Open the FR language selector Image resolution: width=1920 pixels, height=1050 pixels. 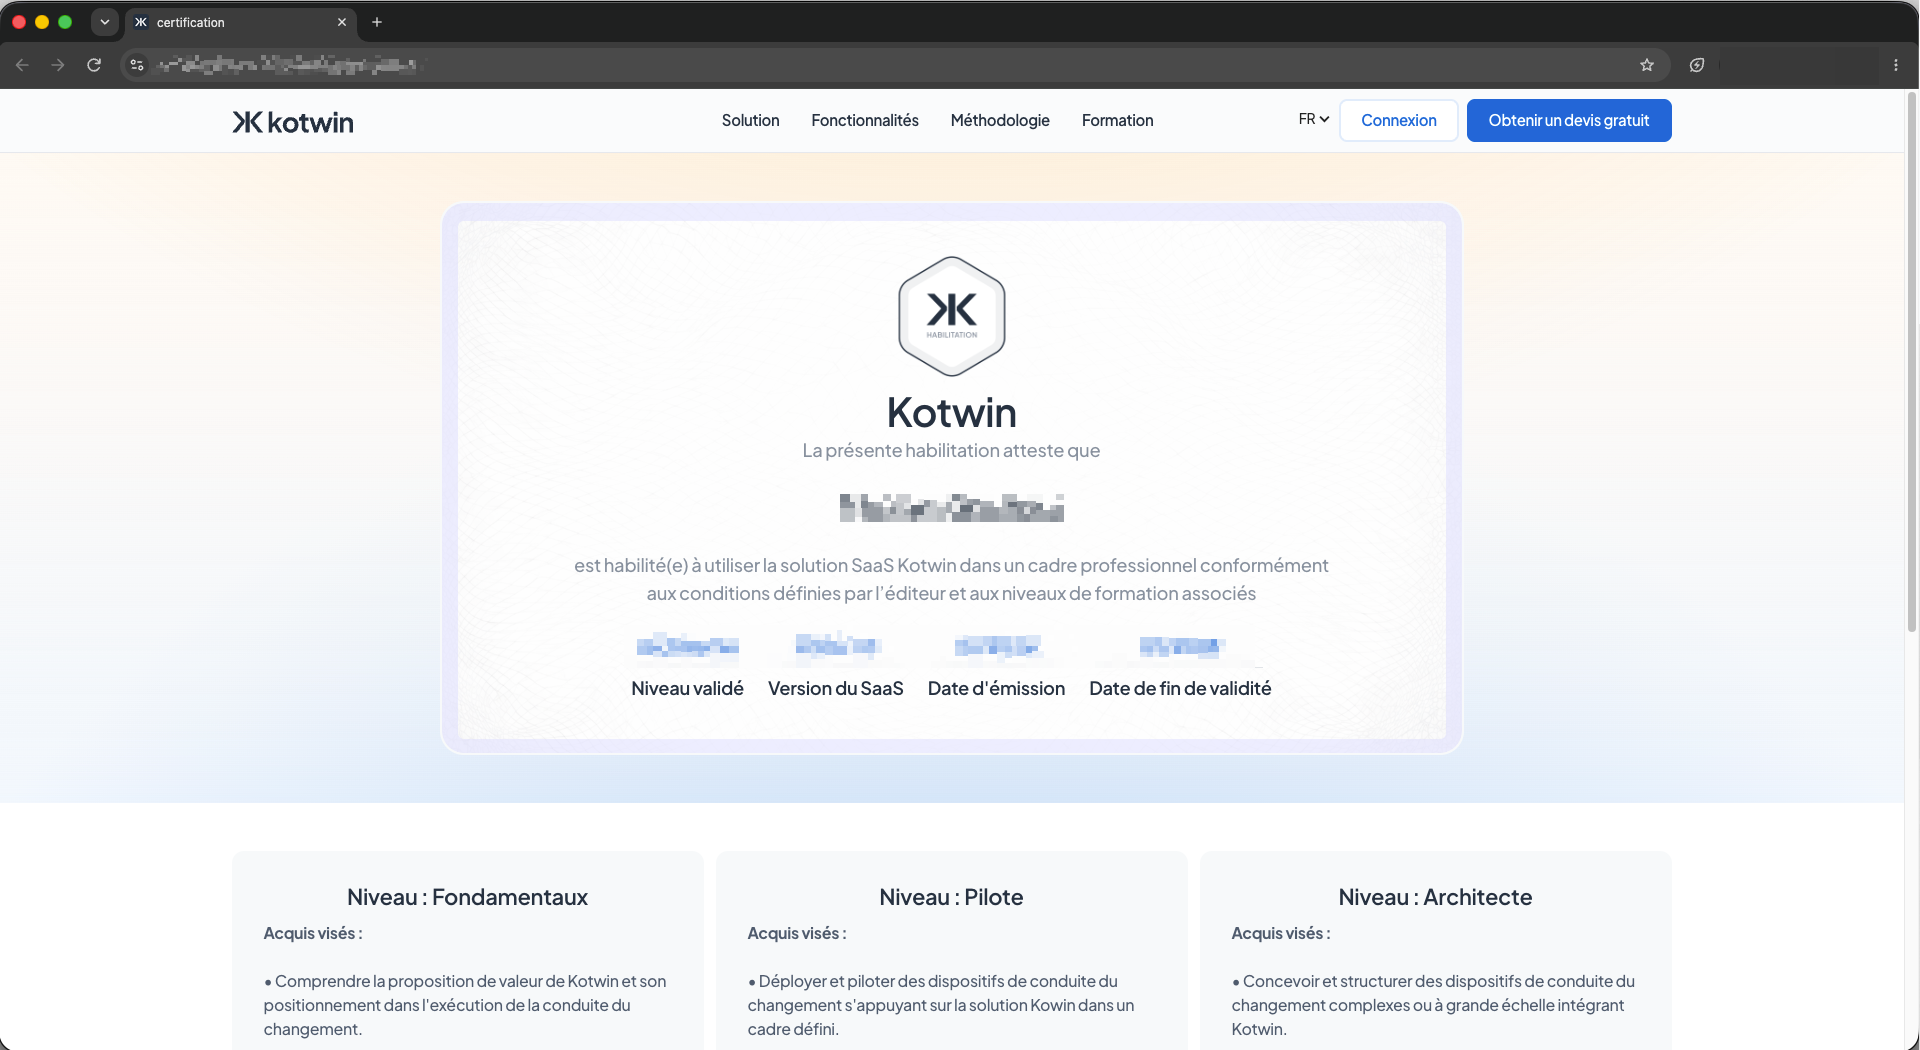pos(1314,119)
